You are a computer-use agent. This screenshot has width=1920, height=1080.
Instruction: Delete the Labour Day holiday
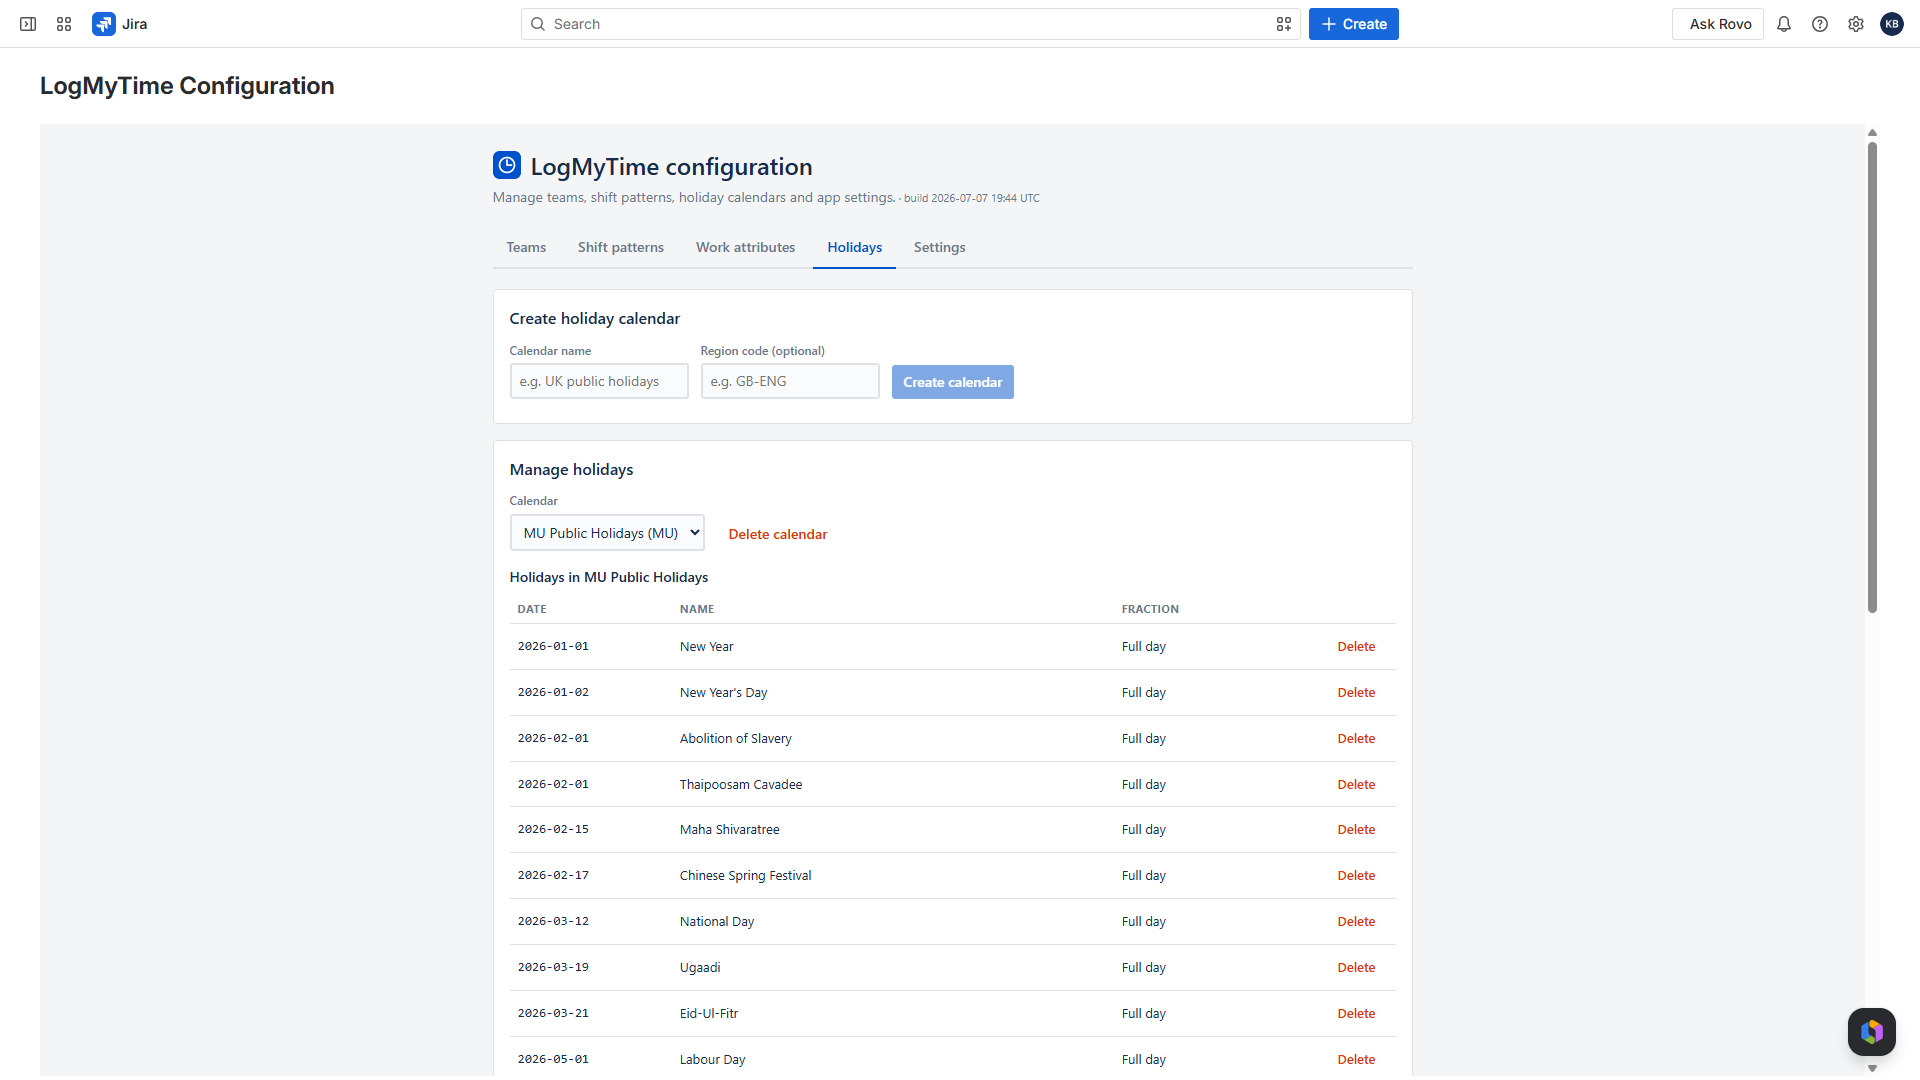click(1356, 1060)
